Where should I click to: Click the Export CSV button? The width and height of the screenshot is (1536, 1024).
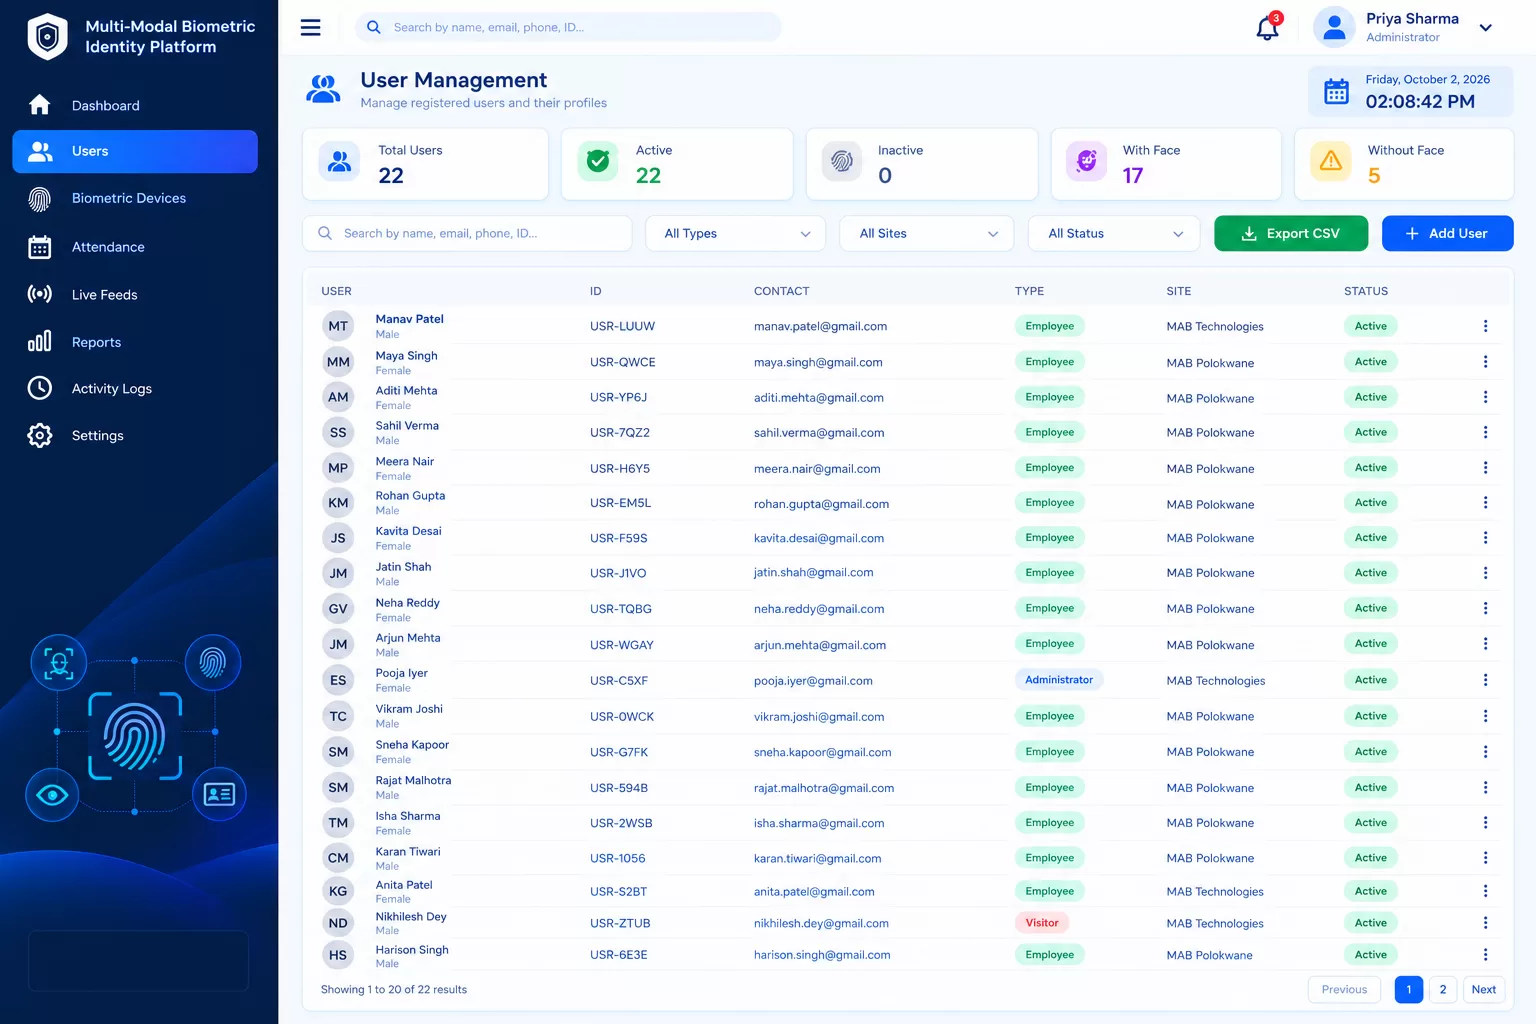1291,233
